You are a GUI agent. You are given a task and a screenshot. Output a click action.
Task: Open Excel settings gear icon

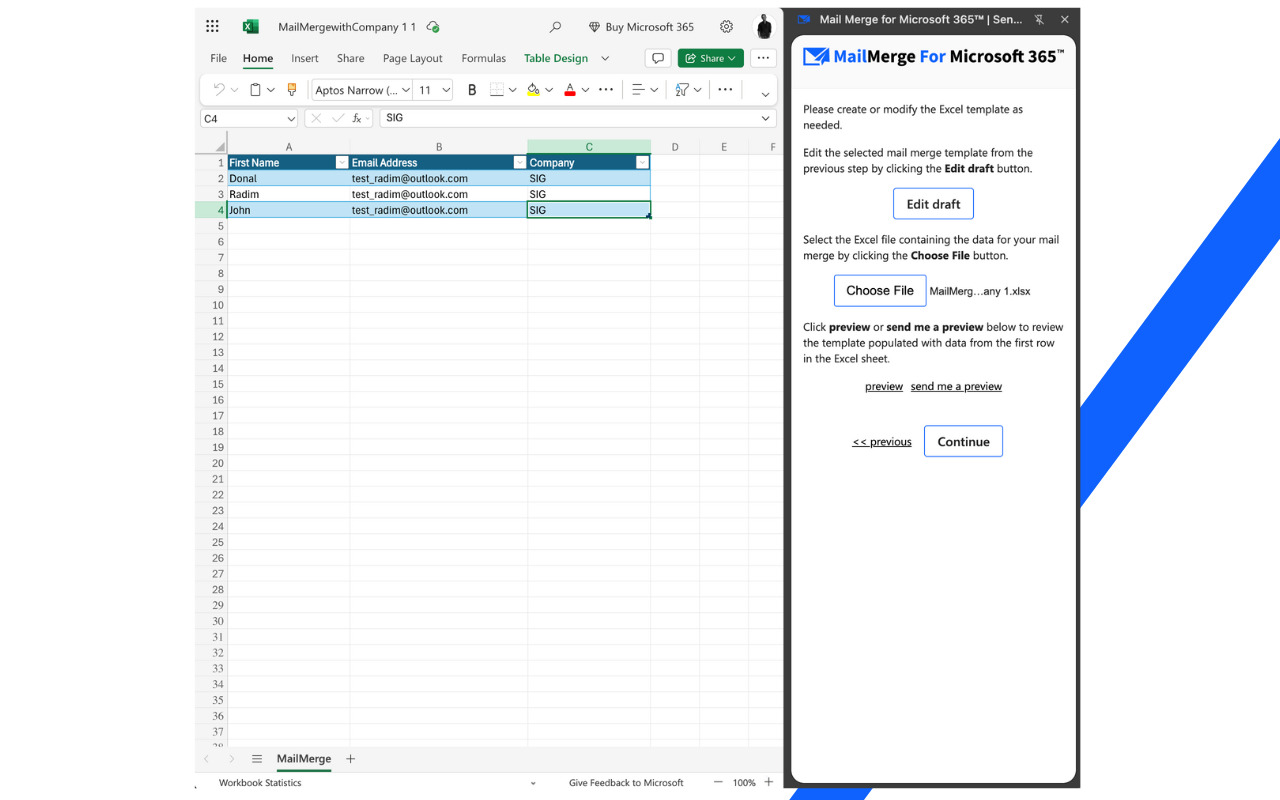pos(726,27)
